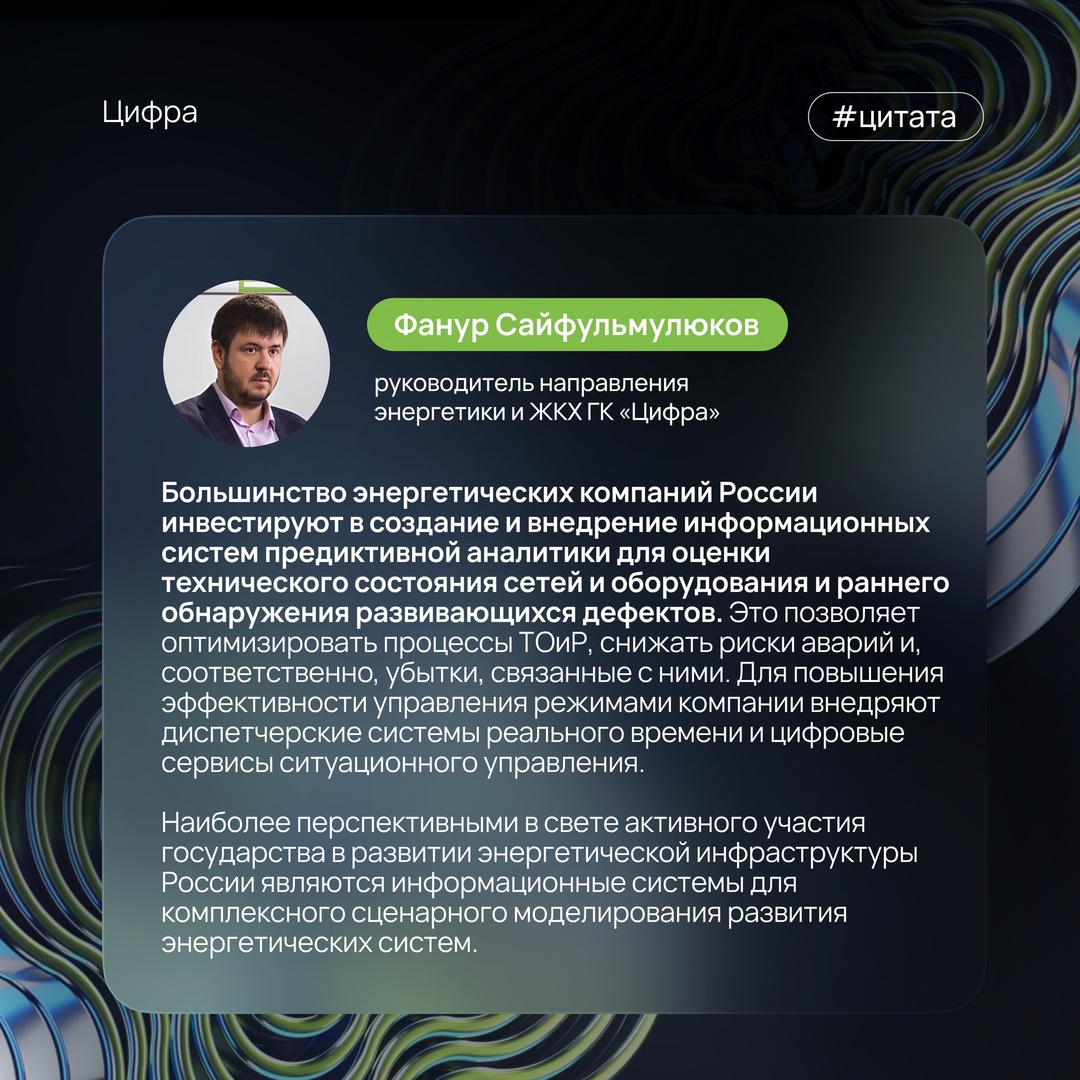Select the speaker's round portrait photo
The width and height of the screenshot is (1080, 1080).
pyautogui.click(x=246, y=363)
